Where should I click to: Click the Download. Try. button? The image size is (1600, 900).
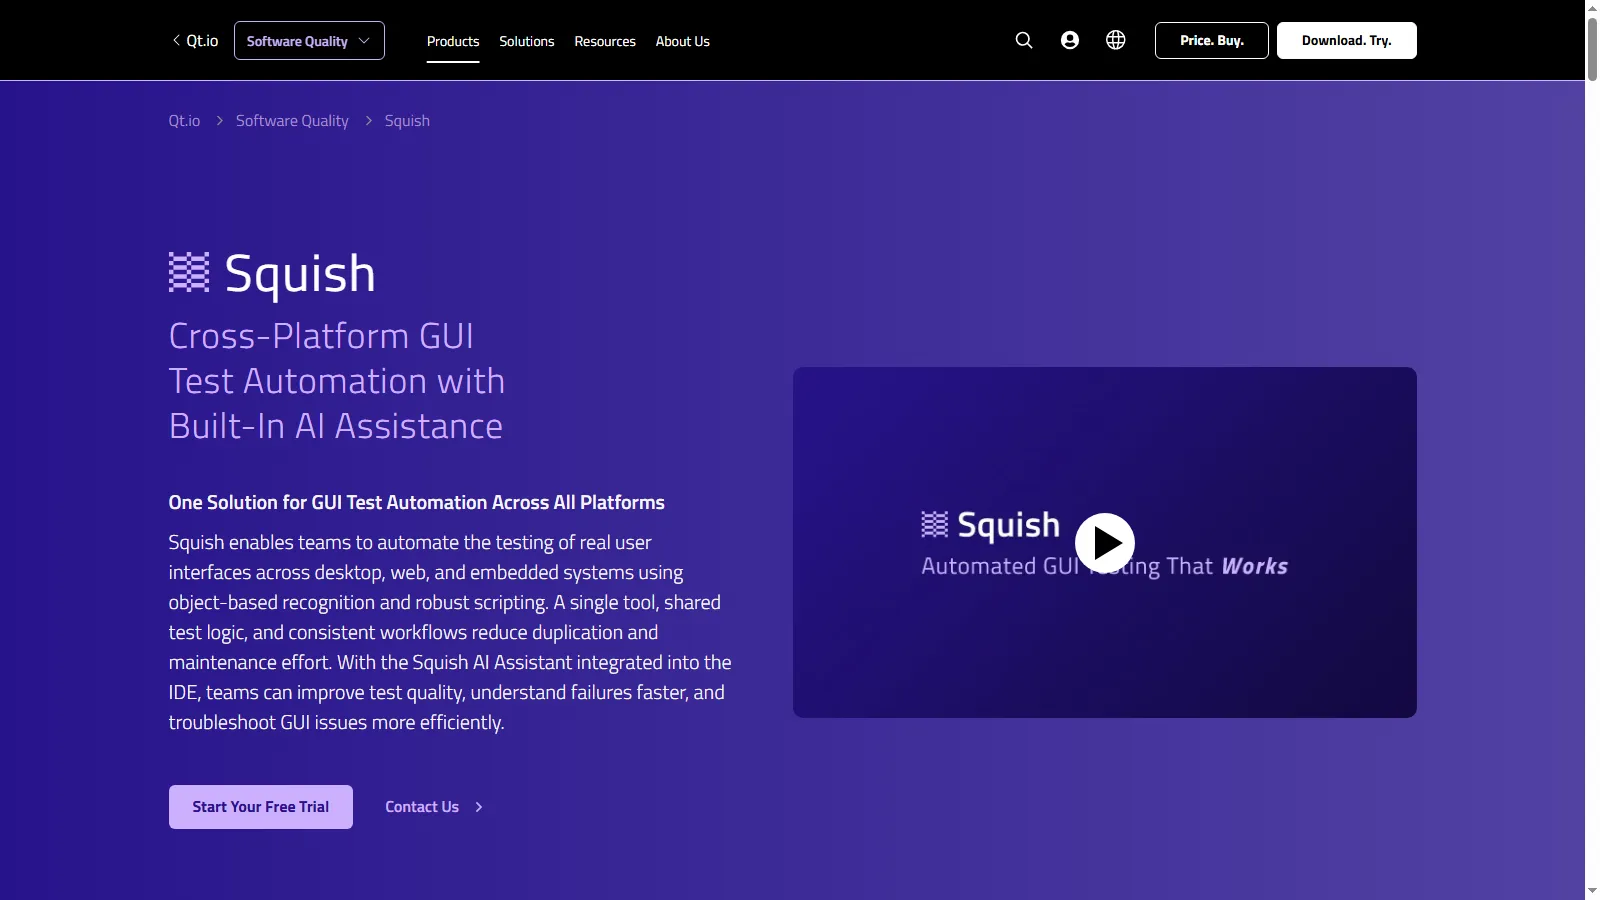[1347, 40]
